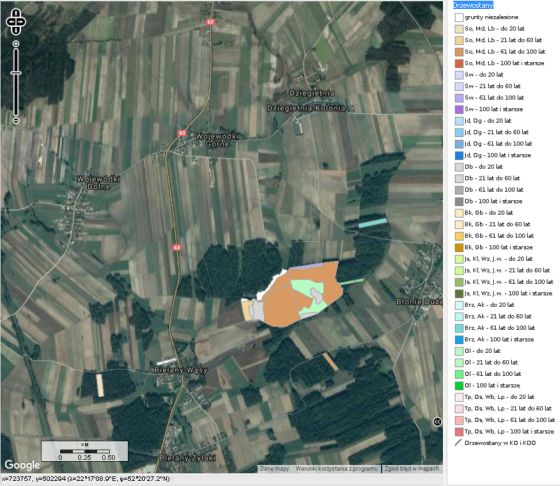Click road 63 marker near Wojewódki Górne

coord(182,133)
